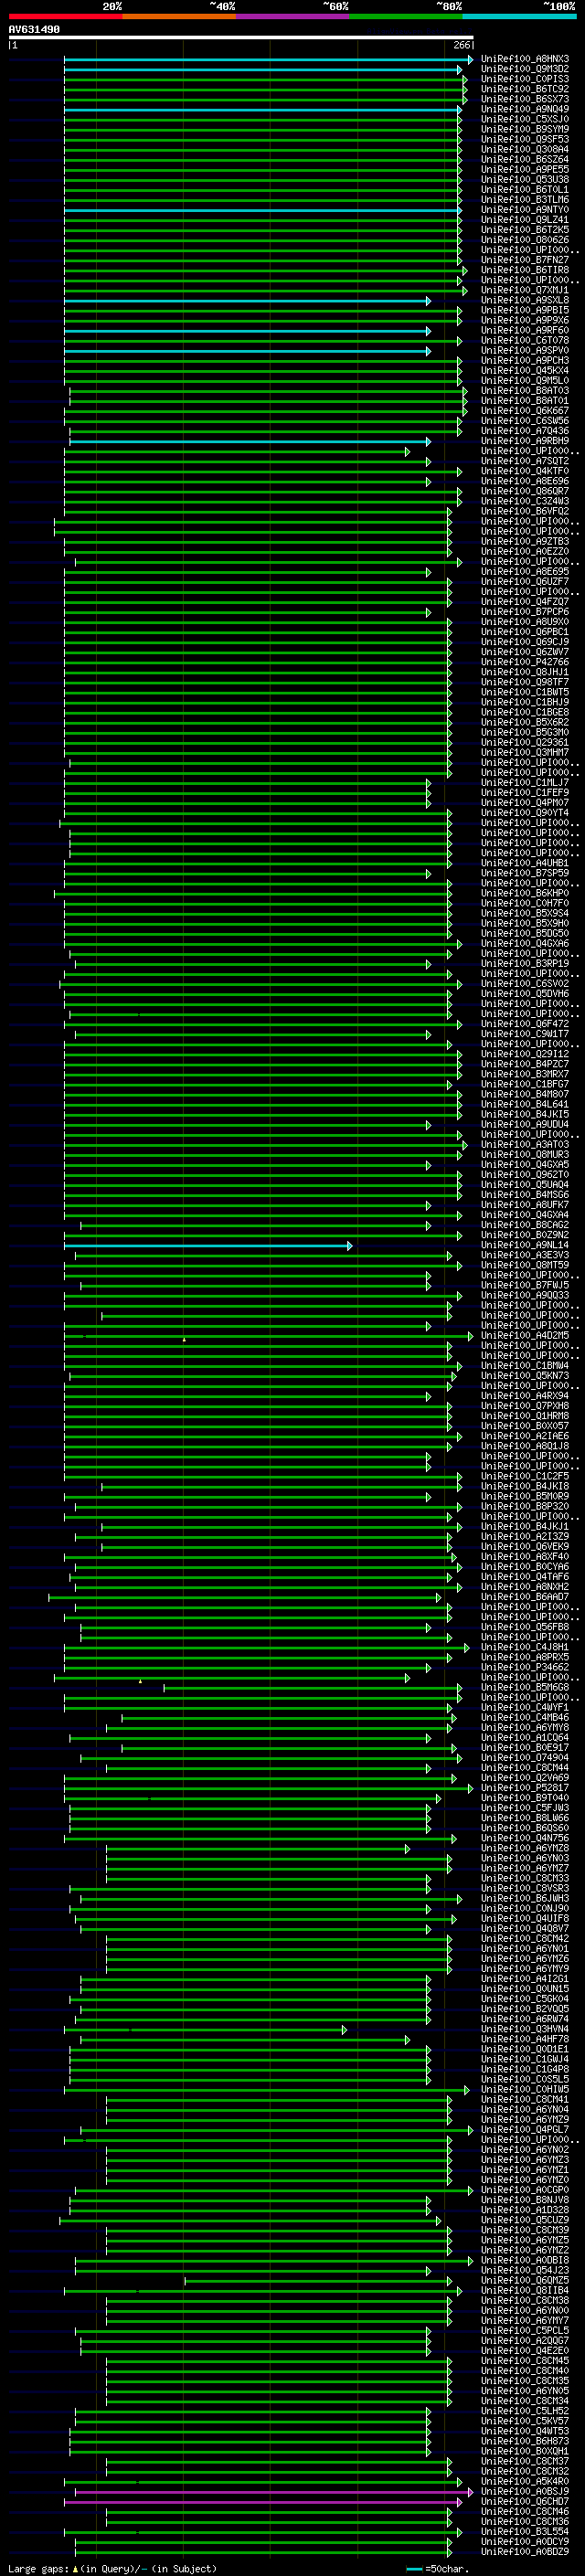Click the query end position 266
This screenshot has height=2576, width=585.
tap(461, 45)
